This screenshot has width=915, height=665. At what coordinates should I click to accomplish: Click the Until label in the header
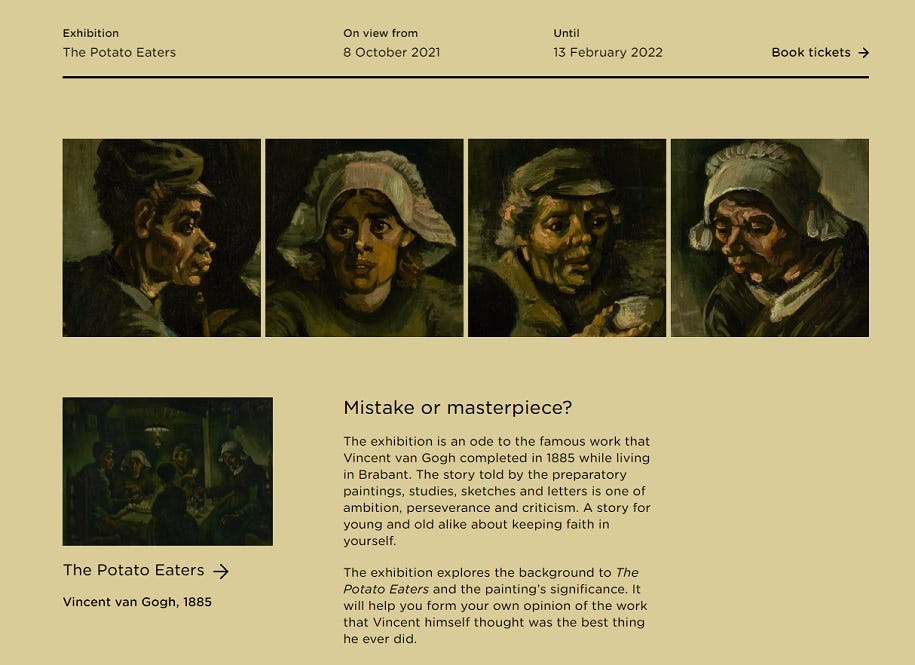(566, 33)
